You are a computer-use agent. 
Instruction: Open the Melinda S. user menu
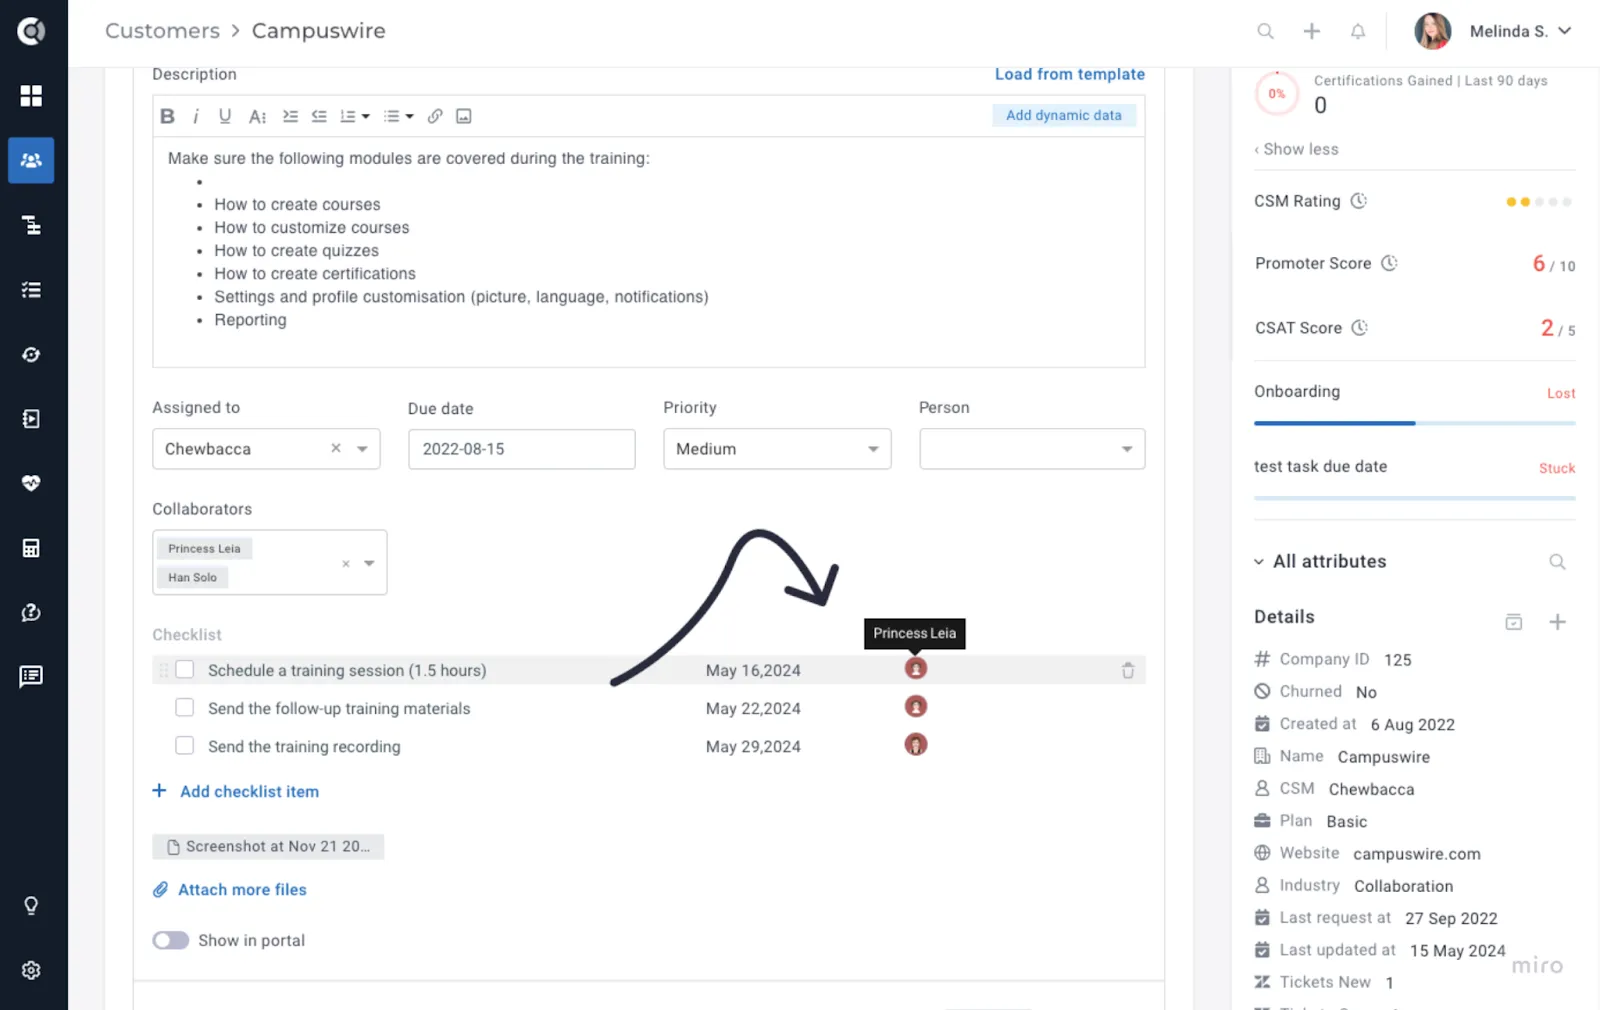(1494, 31)
